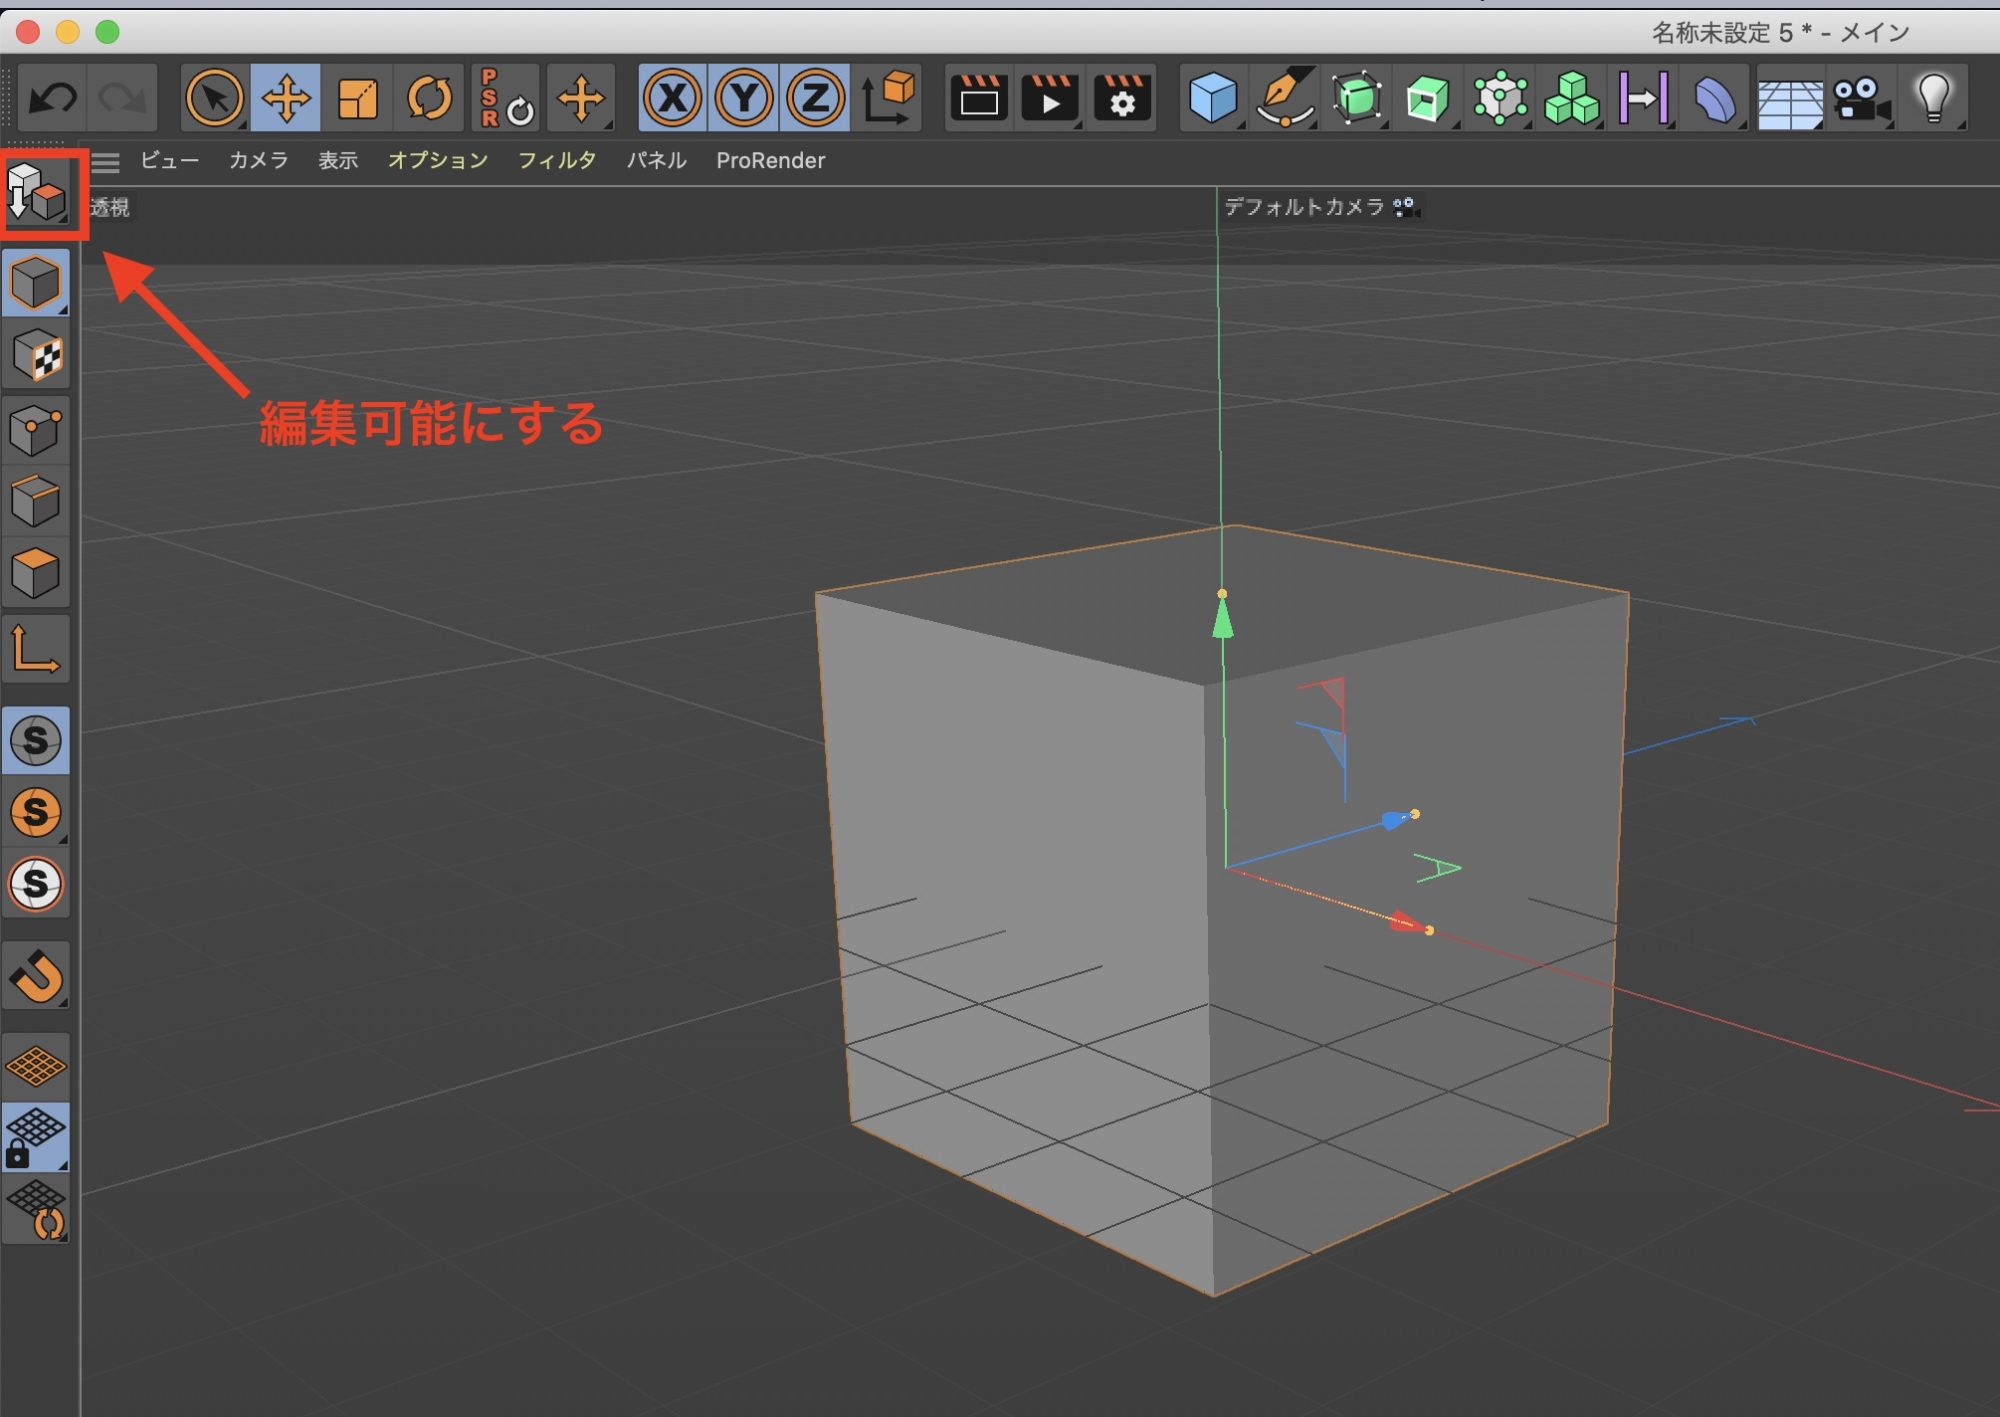Switch to Polygons mode
Screen dimensions: 2000x1417
click(x=36, y=573)
